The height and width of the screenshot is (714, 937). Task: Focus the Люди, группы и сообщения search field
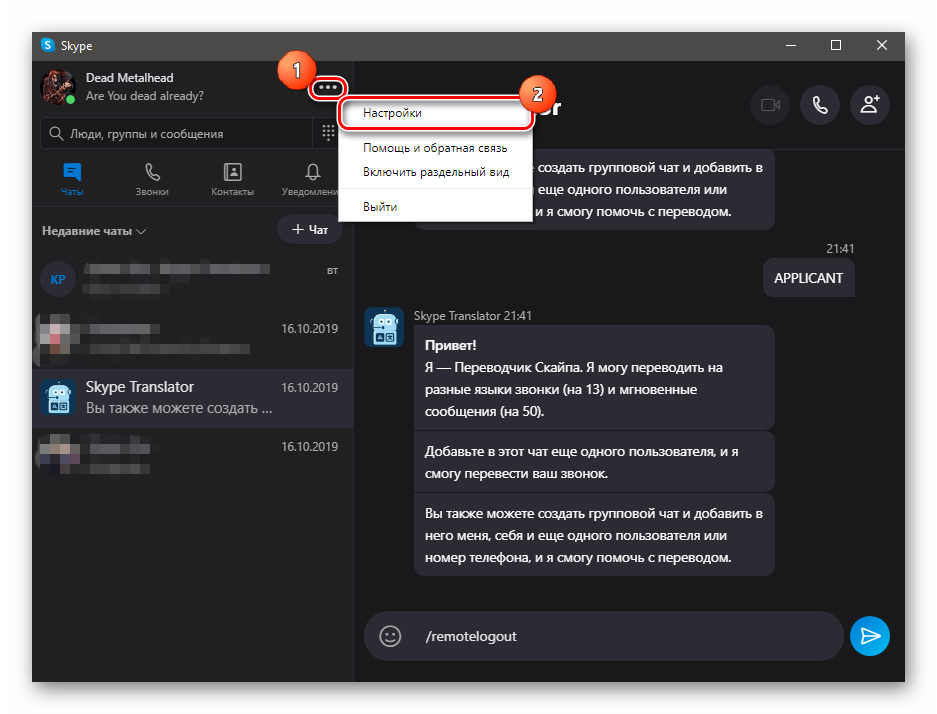(176, 133)
